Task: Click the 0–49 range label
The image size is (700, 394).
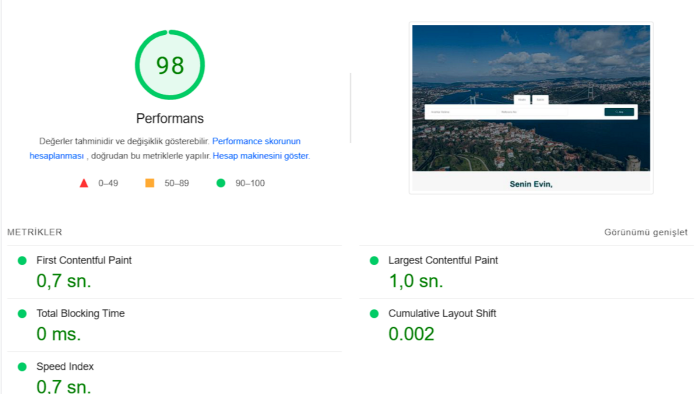Action: 108,183
